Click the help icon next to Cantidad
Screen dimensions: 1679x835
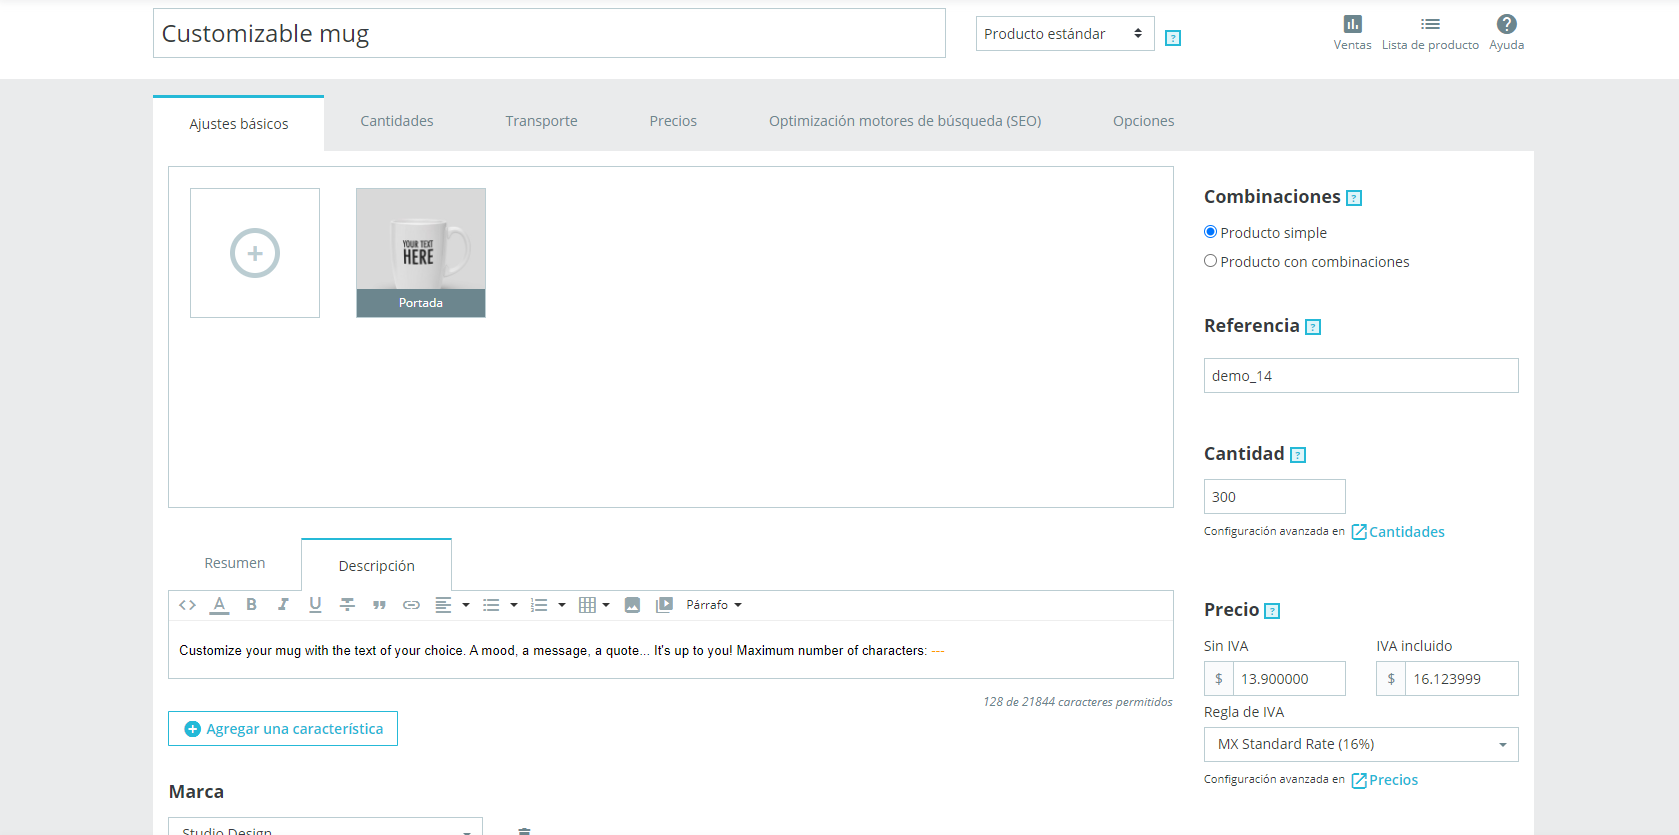(1298, 455)
